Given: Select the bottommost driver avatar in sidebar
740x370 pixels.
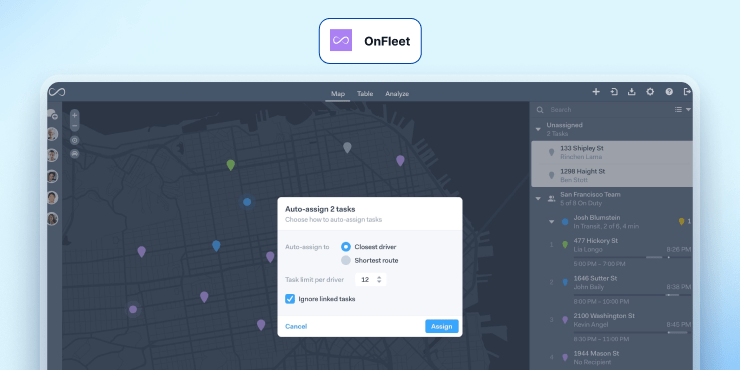Looking at the screenshot, I should (52, 219).
